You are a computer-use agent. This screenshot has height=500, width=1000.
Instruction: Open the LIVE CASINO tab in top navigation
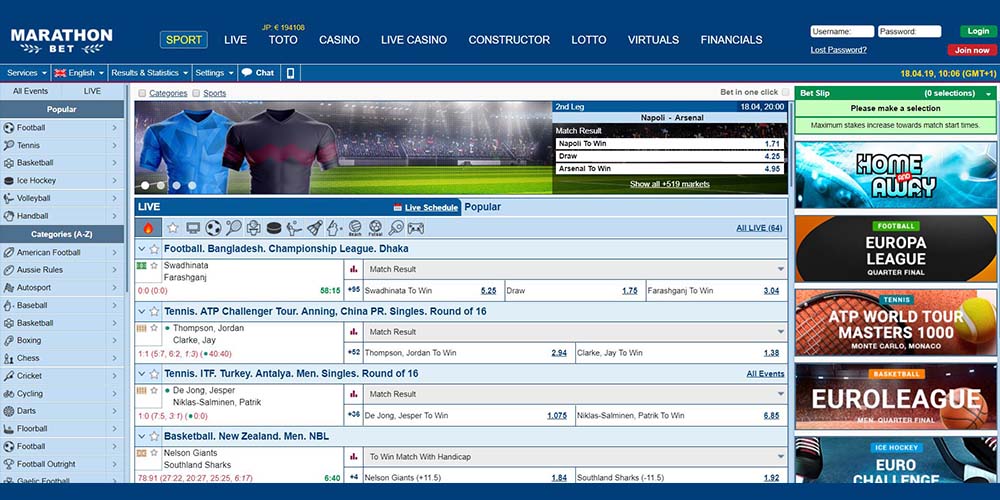tap(413, 40)
